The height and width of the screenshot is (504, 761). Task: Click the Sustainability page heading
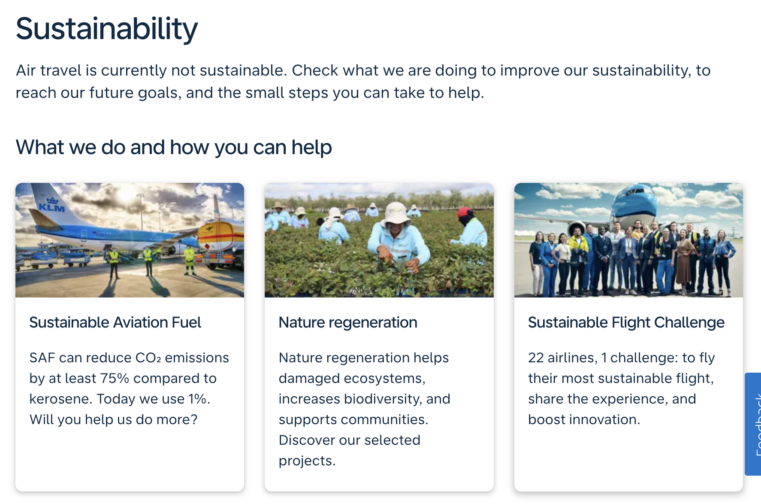click(107, 29)
